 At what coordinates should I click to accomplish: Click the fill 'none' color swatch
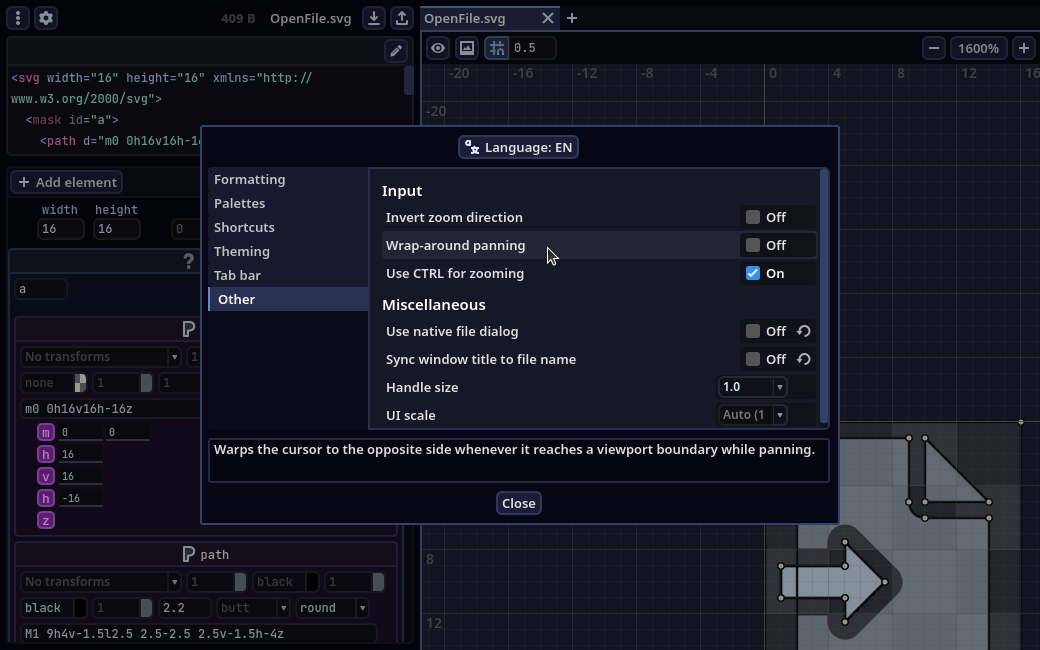click(x=80, y=383)
